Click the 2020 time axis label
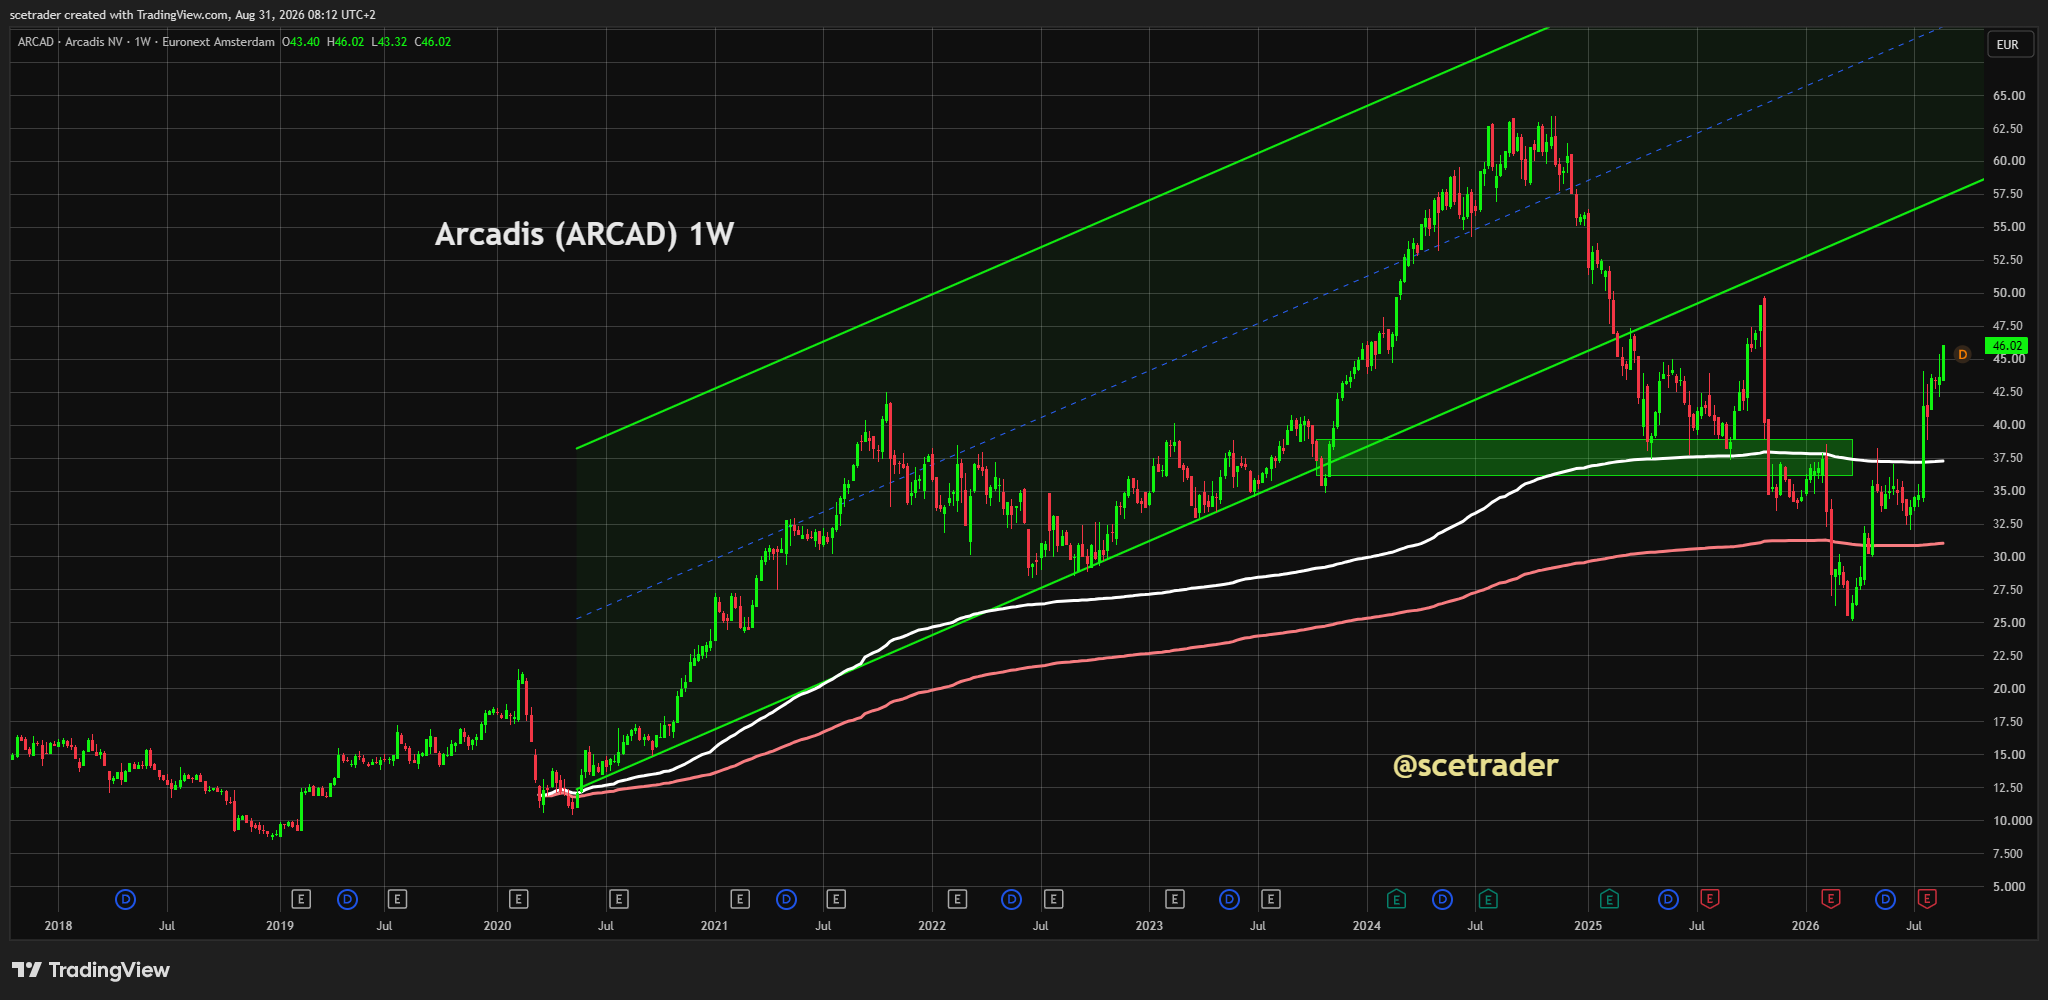Viewport: 2048px width, 1000px height. (x=497, y=926)
